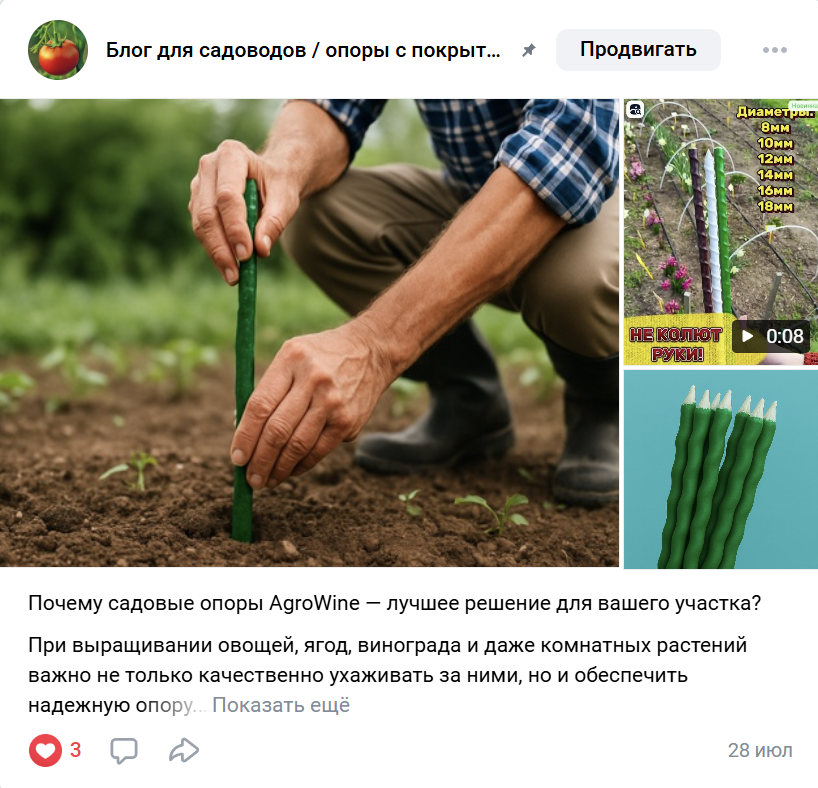The image size is (818, 788).
Task: Share the post using the arrow icon
Action: click(x=184, y=750)
